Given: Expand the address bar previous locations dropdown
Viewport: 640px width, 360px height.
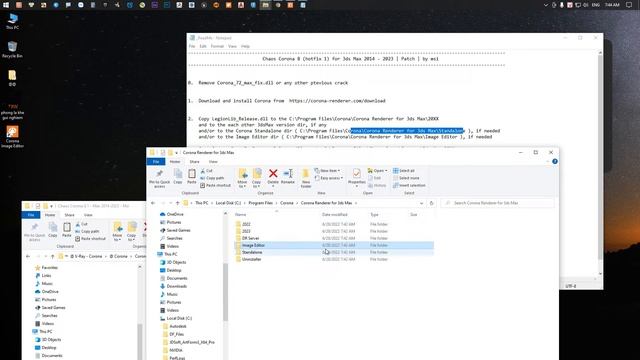Looking at the screenshot, I should tap(421, 203).
